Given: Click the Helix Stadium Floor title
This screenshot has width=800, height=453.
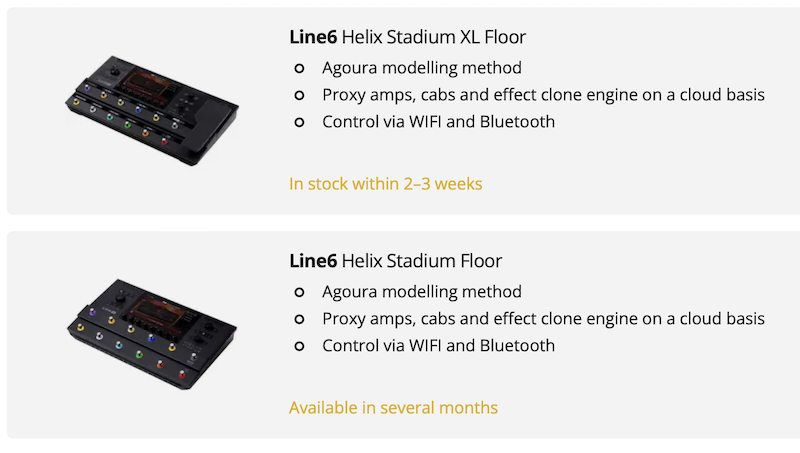Looking at the screenshot, I should tap(421, 262).
